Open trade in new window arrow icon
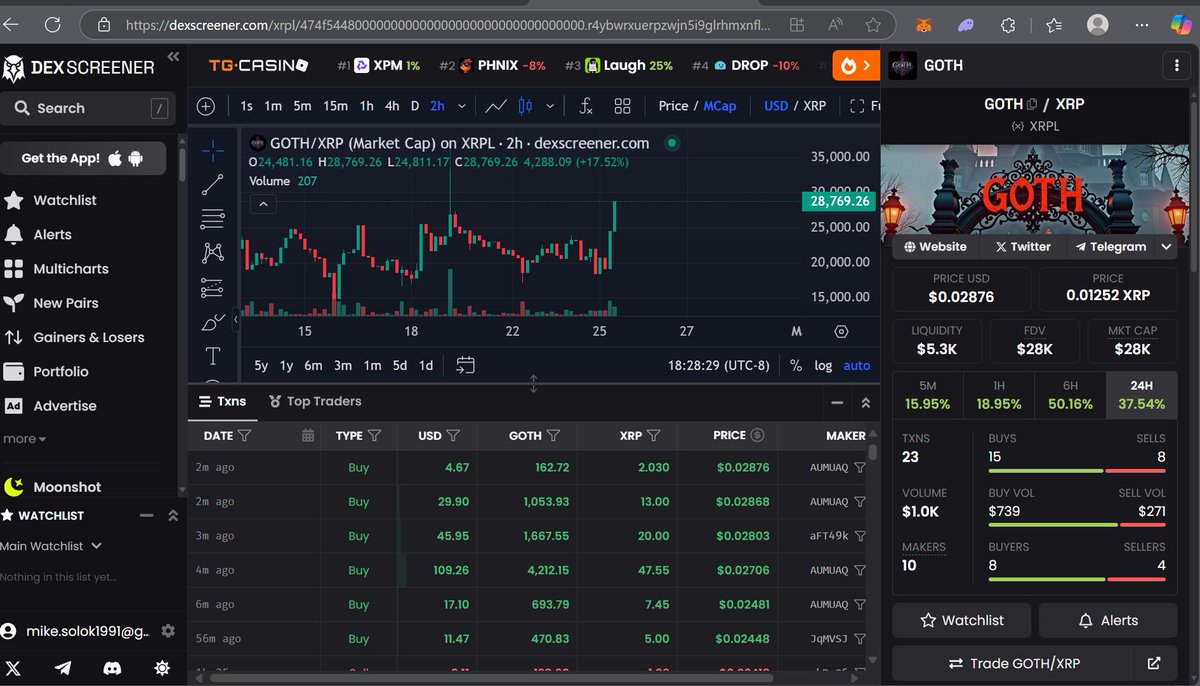The image size is (1200, 686). (1153, 663)
